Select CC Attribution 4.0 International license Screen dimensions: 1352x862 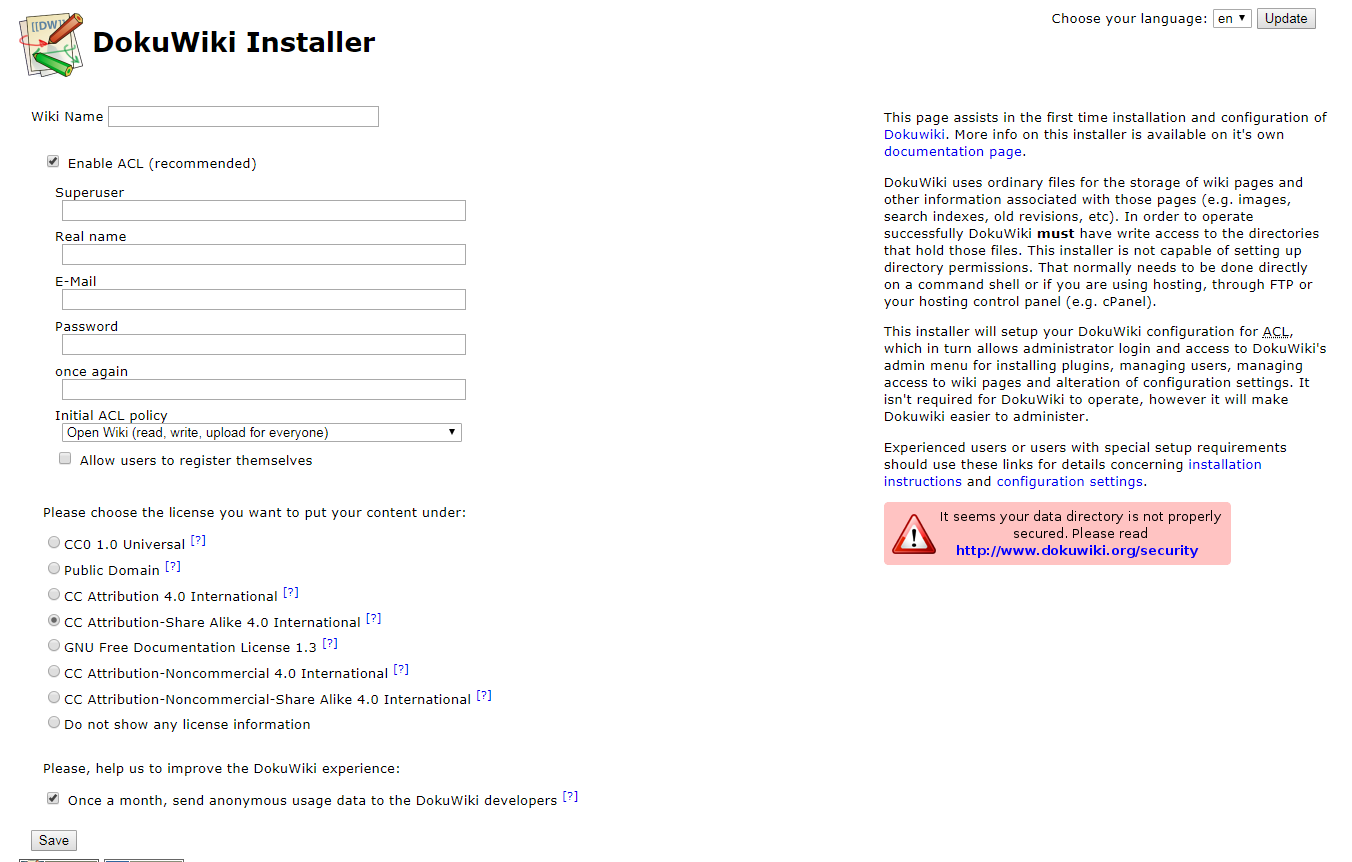(x=54, y=595)
